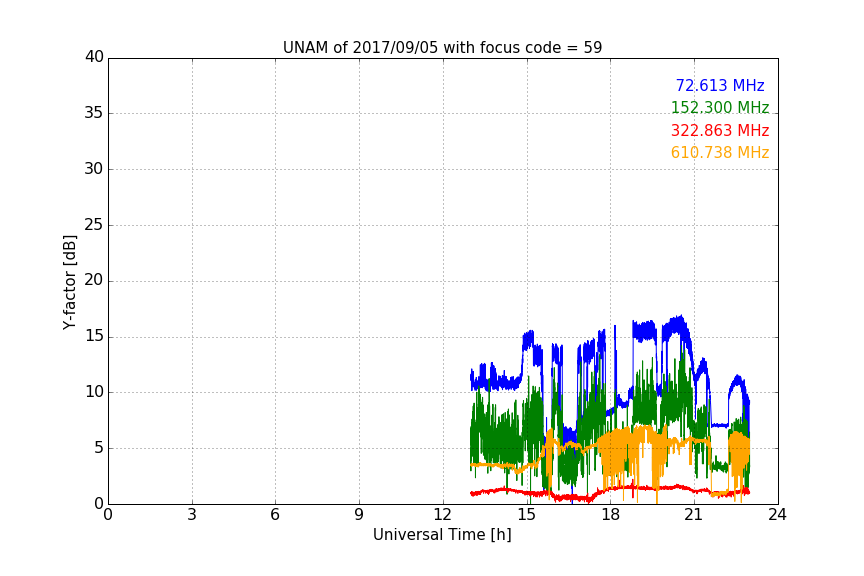Select the green 152.300 MHz legend label
The height and width of the screenshot is (576, 864).
pyautogui.click(x=720, y=107)
